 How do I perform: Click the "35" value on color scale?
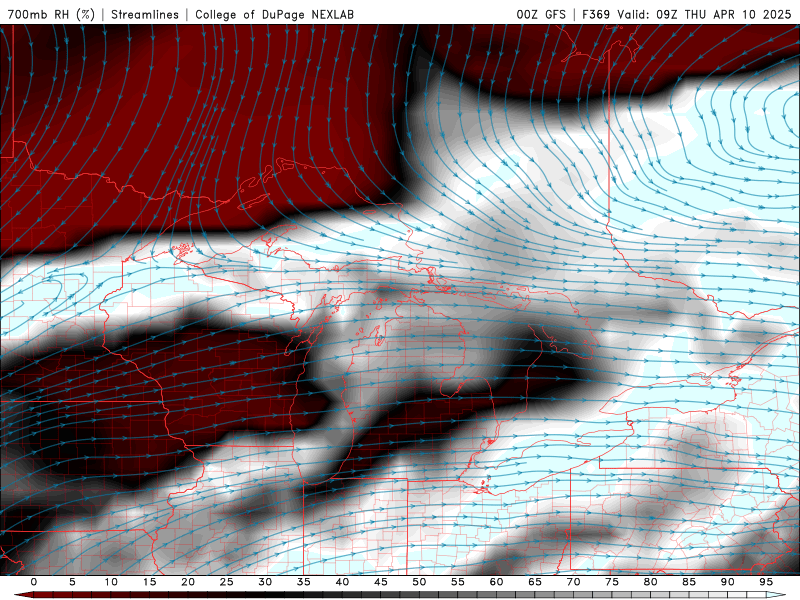coord(304,582)
